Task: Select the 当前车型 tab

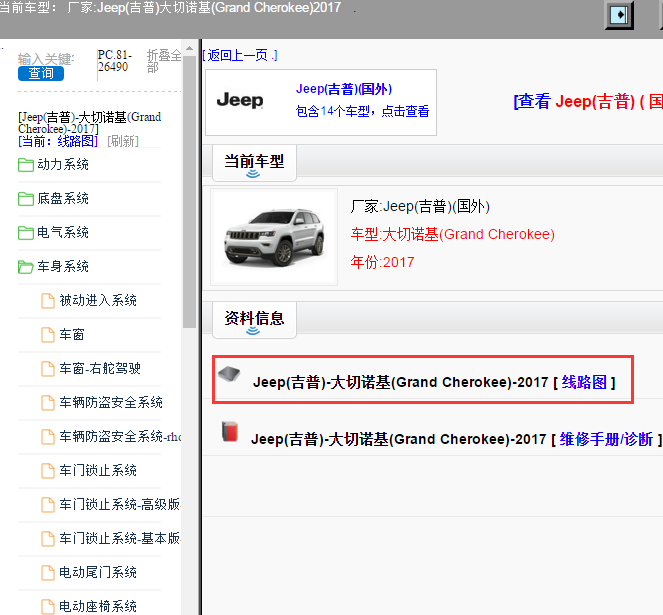Action: (x=254, y=163)
